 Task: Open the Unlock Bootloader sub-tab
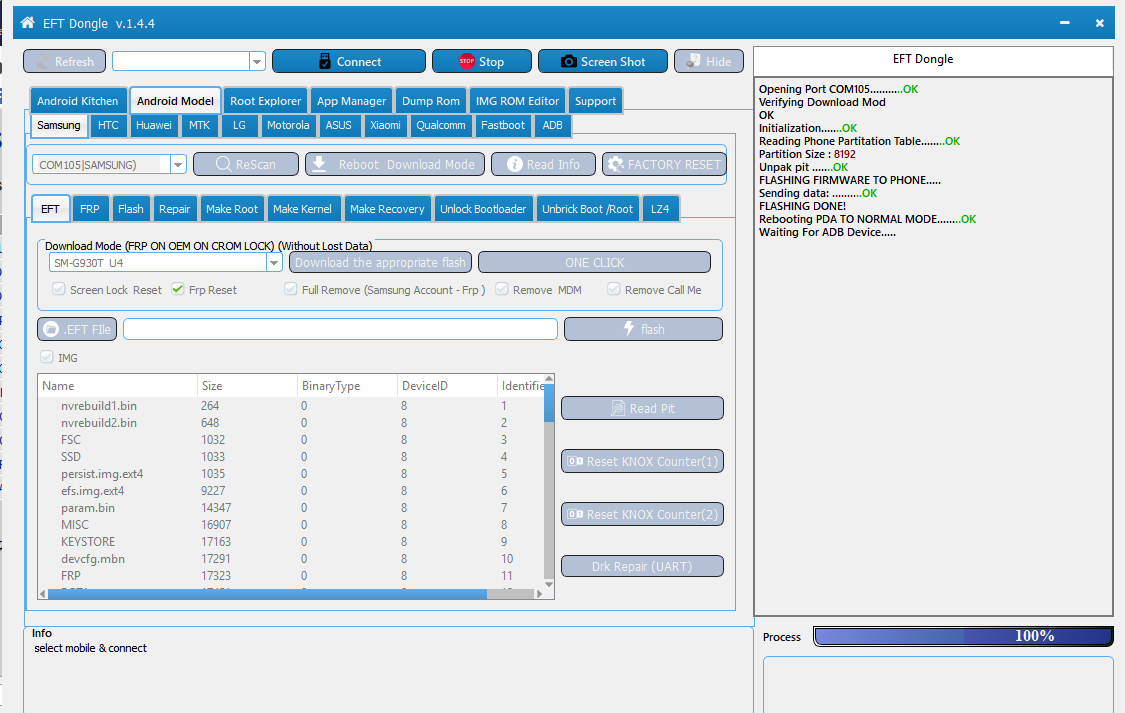coord(483,209)
